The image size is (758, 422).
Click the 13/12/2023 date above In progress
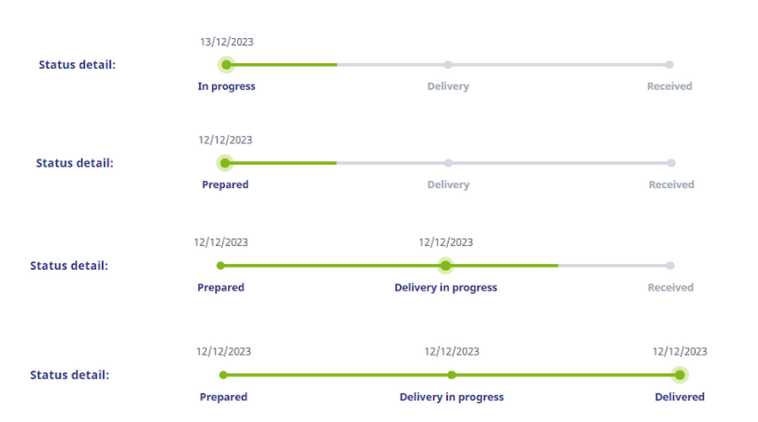pos(227,42)
